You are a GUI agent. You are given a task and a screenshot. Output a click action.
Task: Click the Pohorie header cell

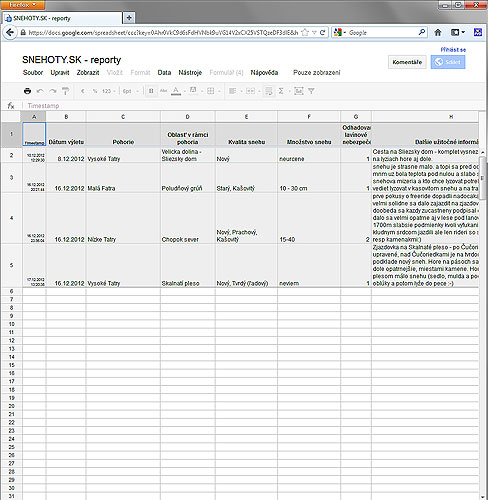pyautogui.click(x=123, y=135)
